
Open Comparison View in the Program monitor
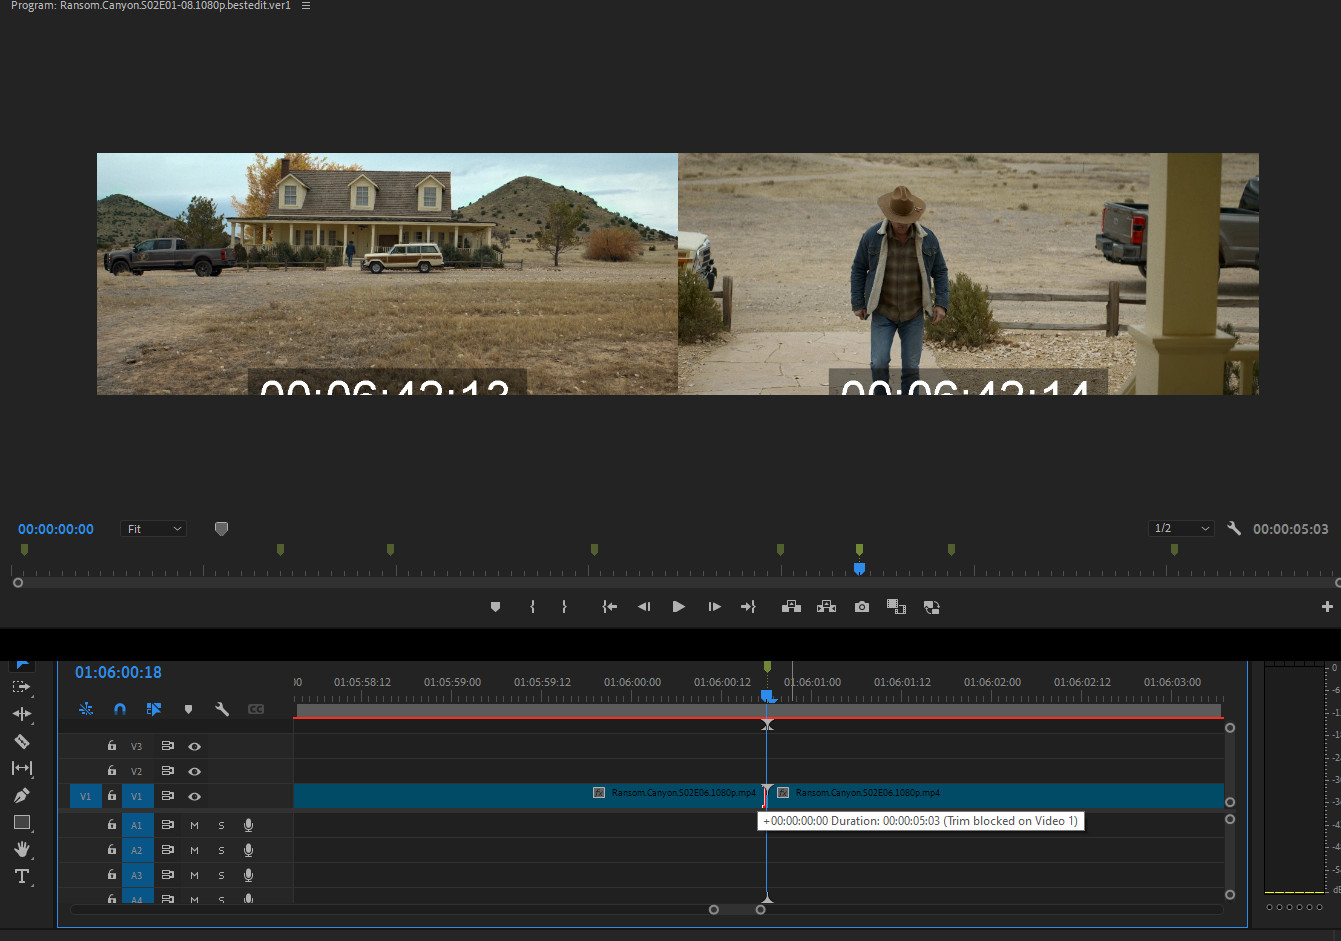[896, 607]
